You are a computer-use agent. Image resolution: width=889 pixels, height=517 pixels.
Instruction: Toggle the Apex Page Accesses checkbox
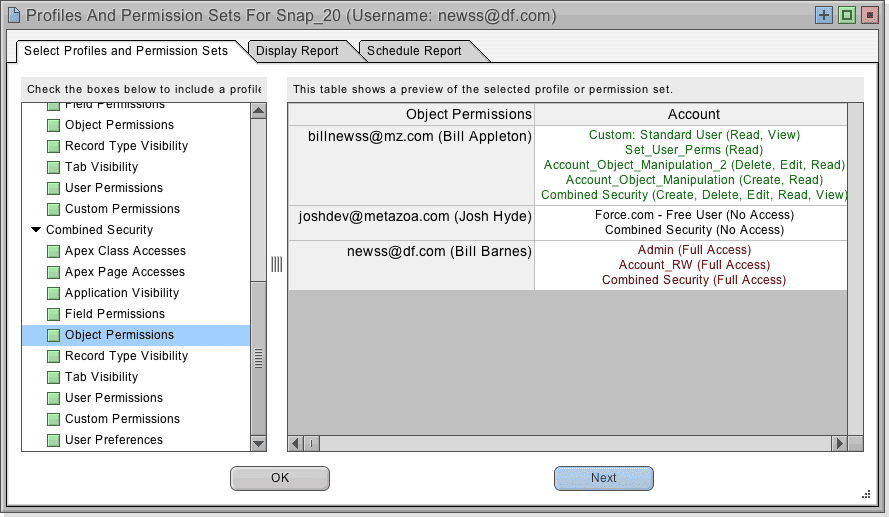(x=53, y=272)
